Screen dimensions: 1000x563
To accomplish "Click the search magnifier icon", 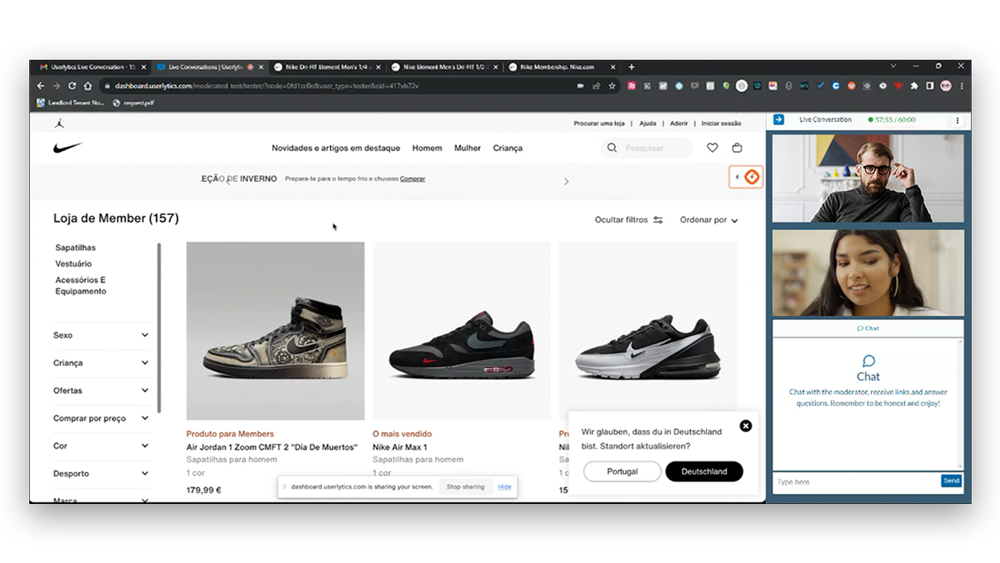I will click(612, 148).
